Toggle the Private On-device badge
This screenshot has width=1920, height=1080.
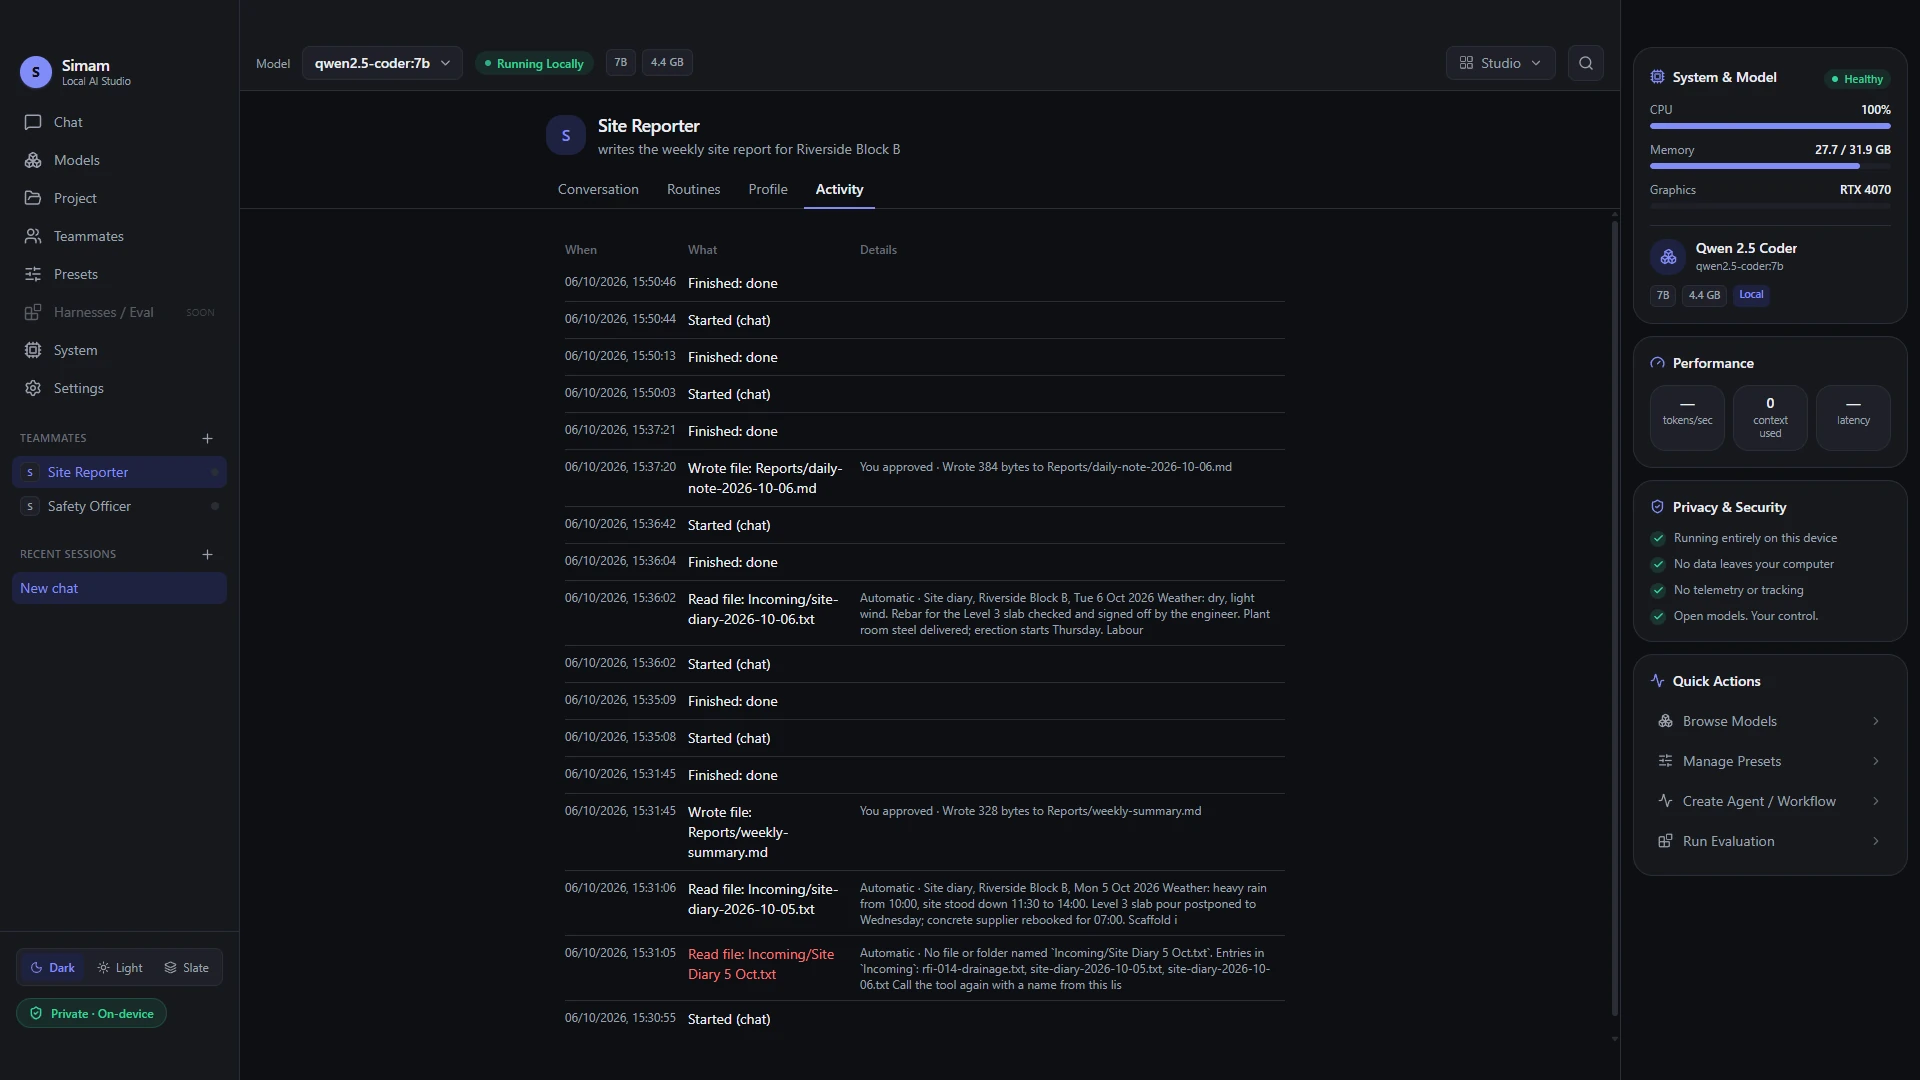click(91, 1014)
